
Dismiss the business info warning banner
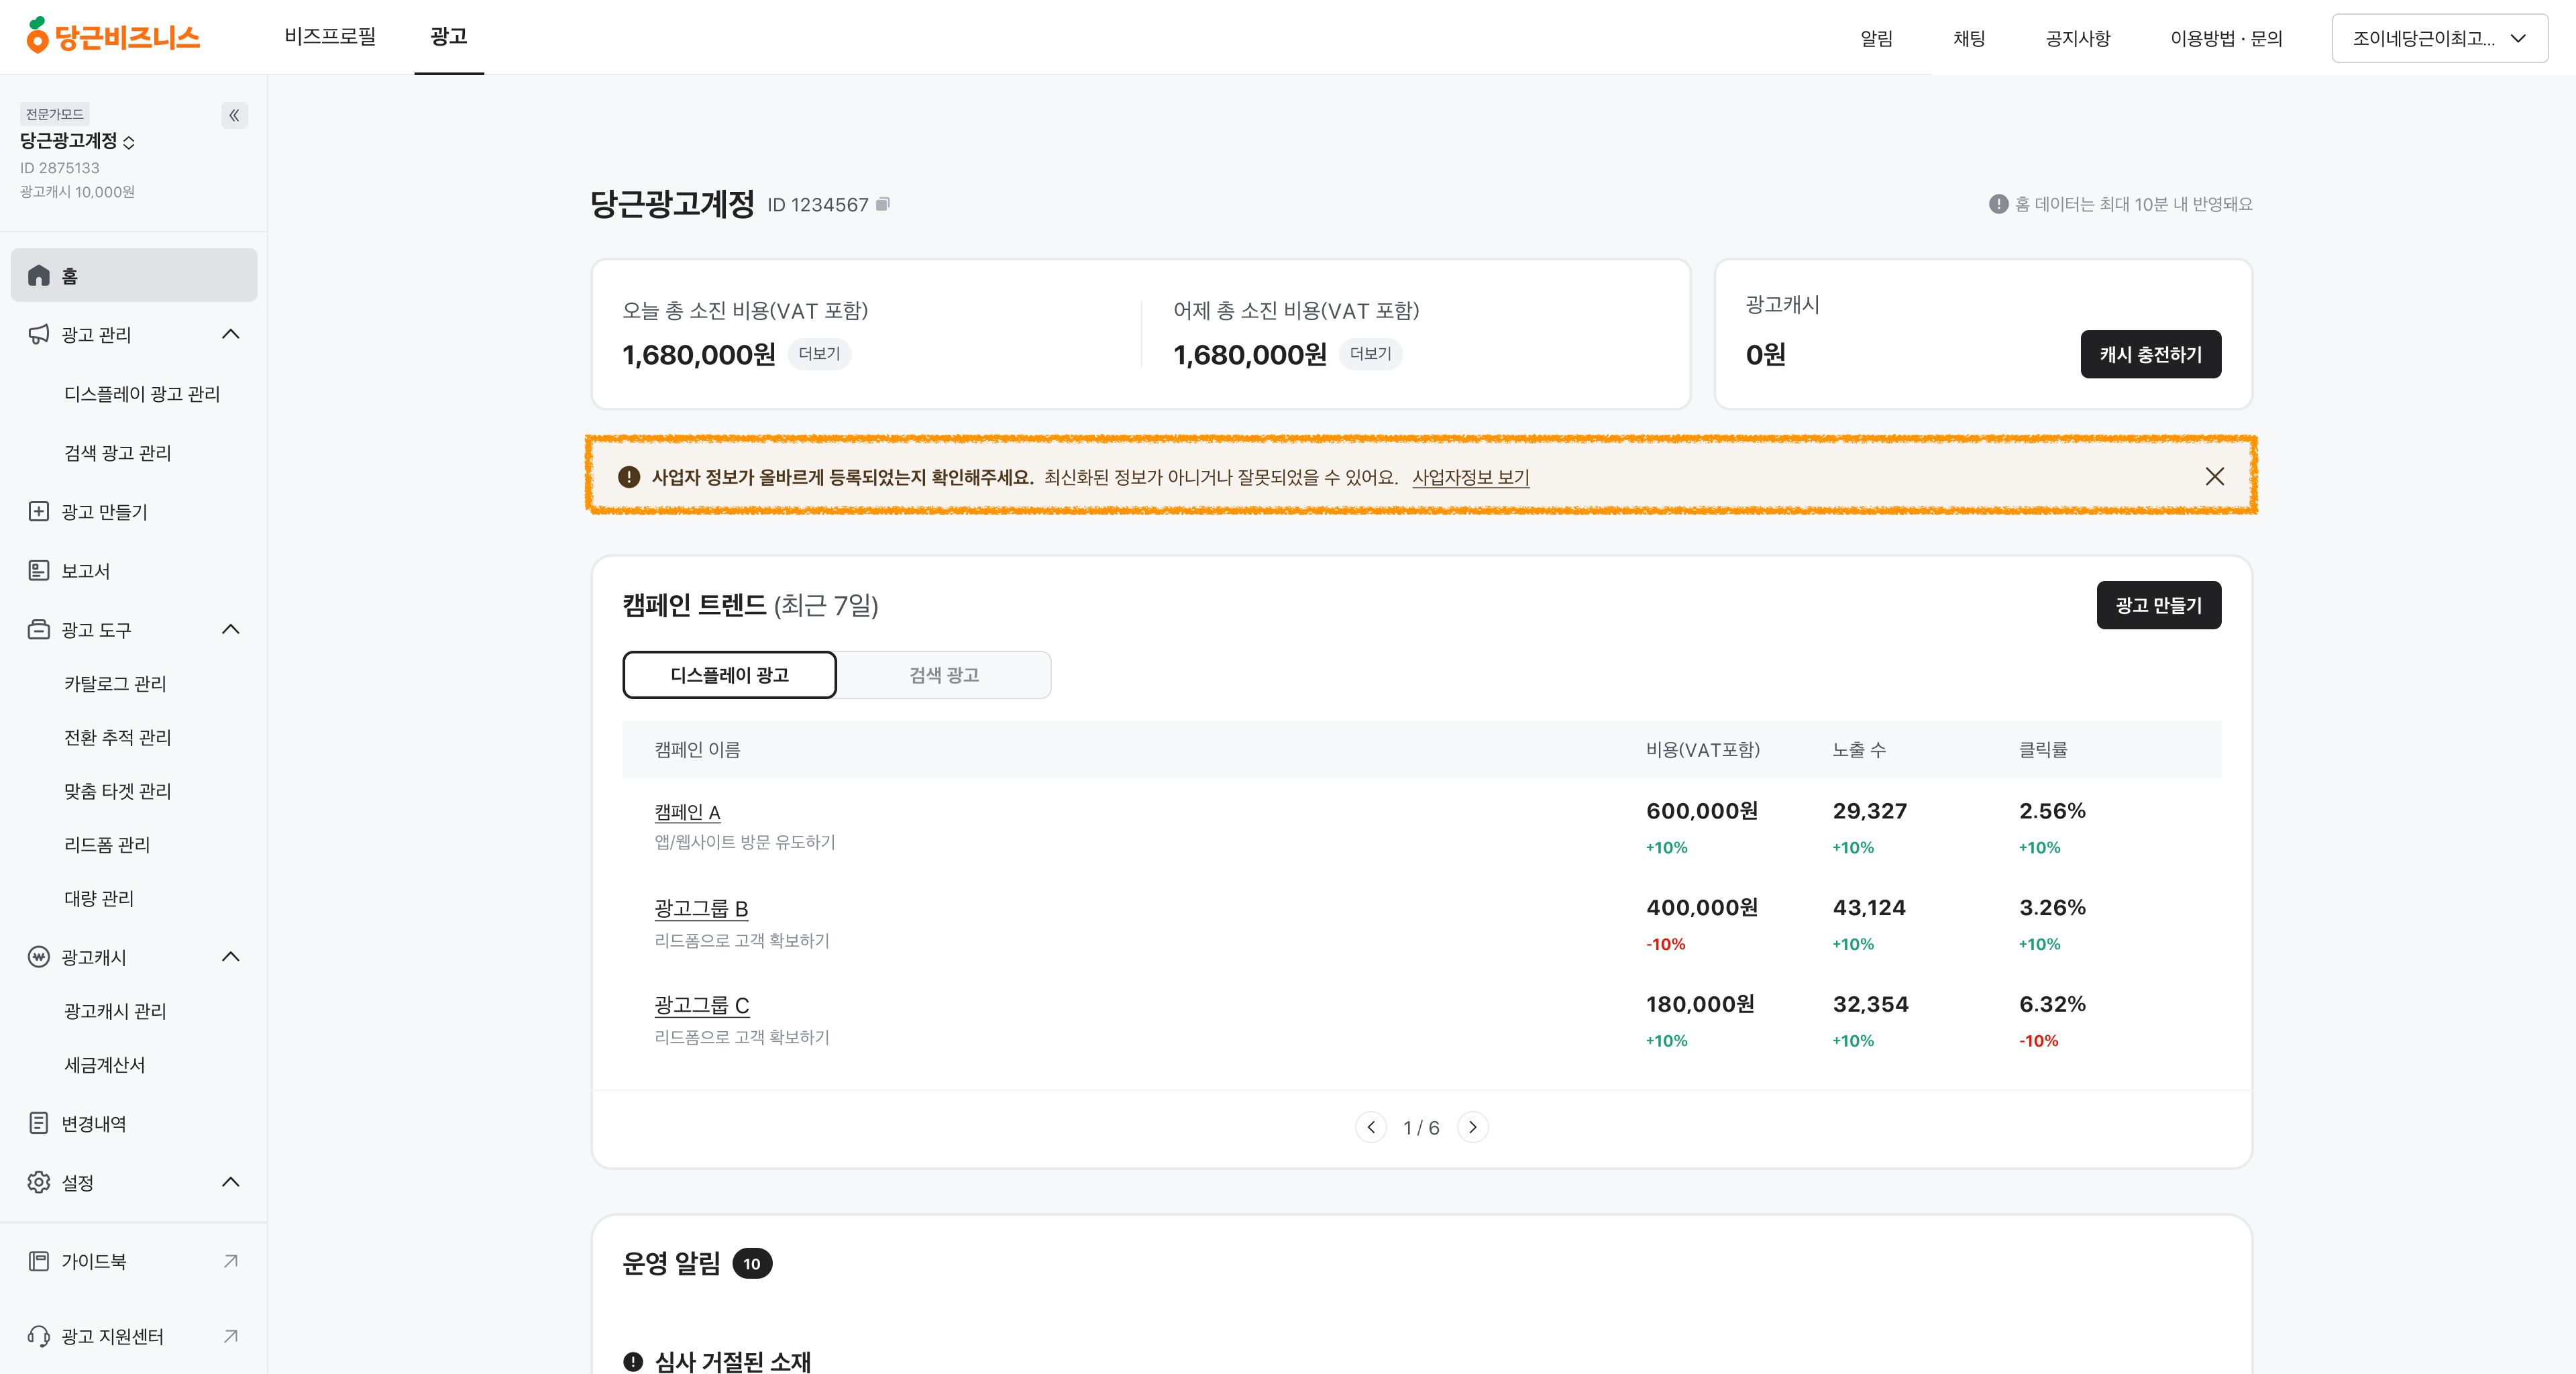(x=2214, y=477)
